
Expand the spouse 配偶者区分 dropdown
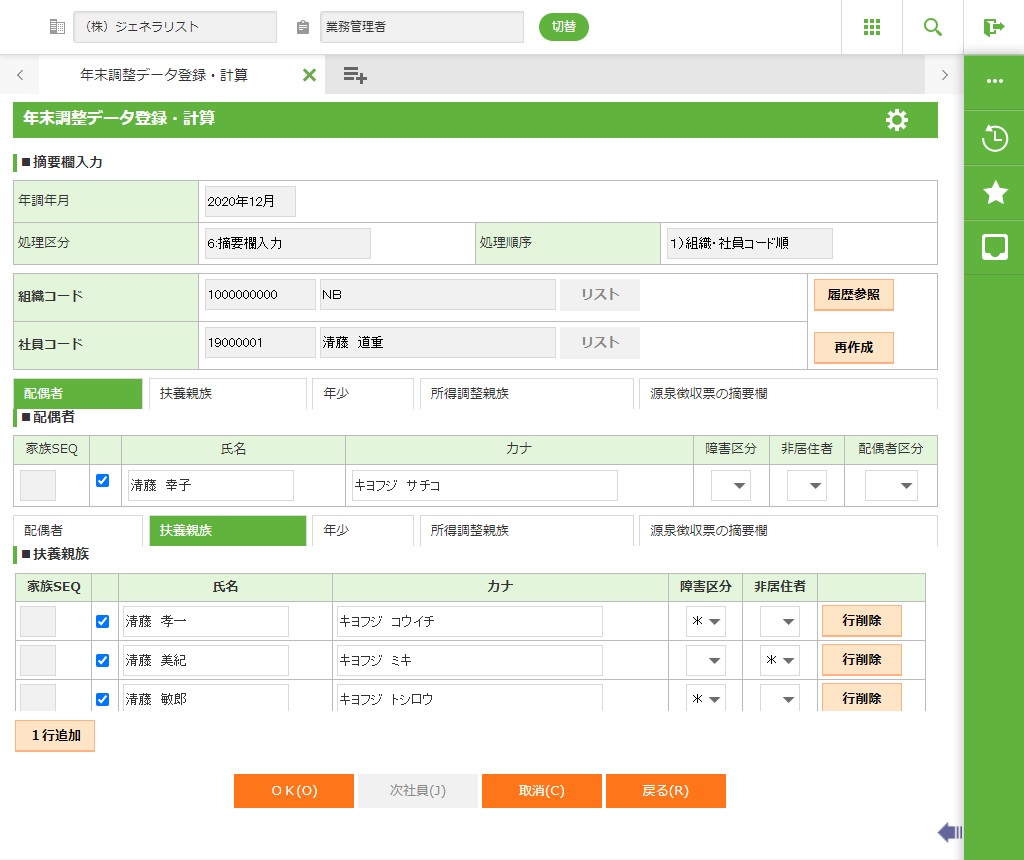coord(891,486)
